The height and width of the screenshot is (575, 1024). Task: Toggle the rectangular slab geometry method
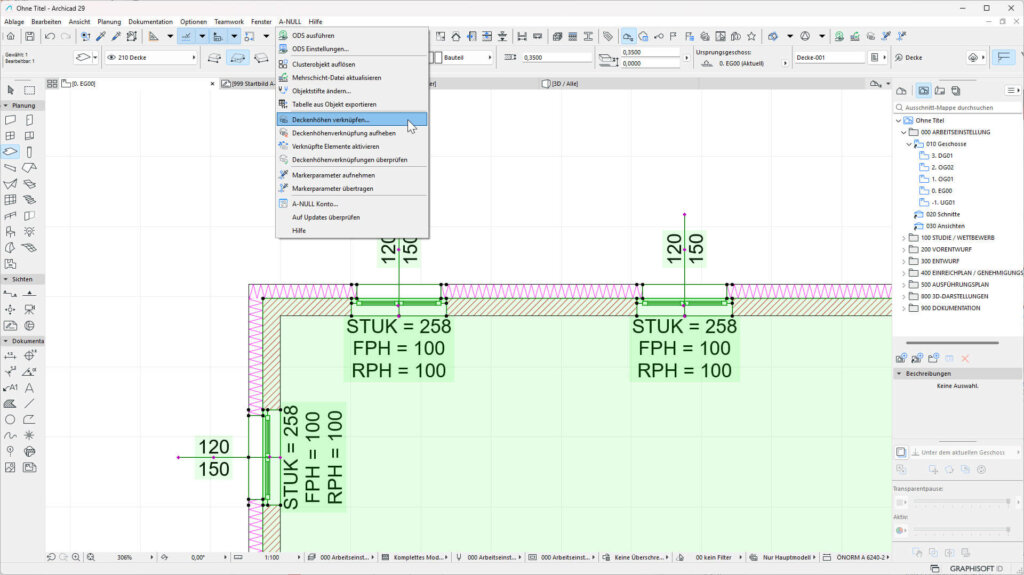tap(238, 58)
